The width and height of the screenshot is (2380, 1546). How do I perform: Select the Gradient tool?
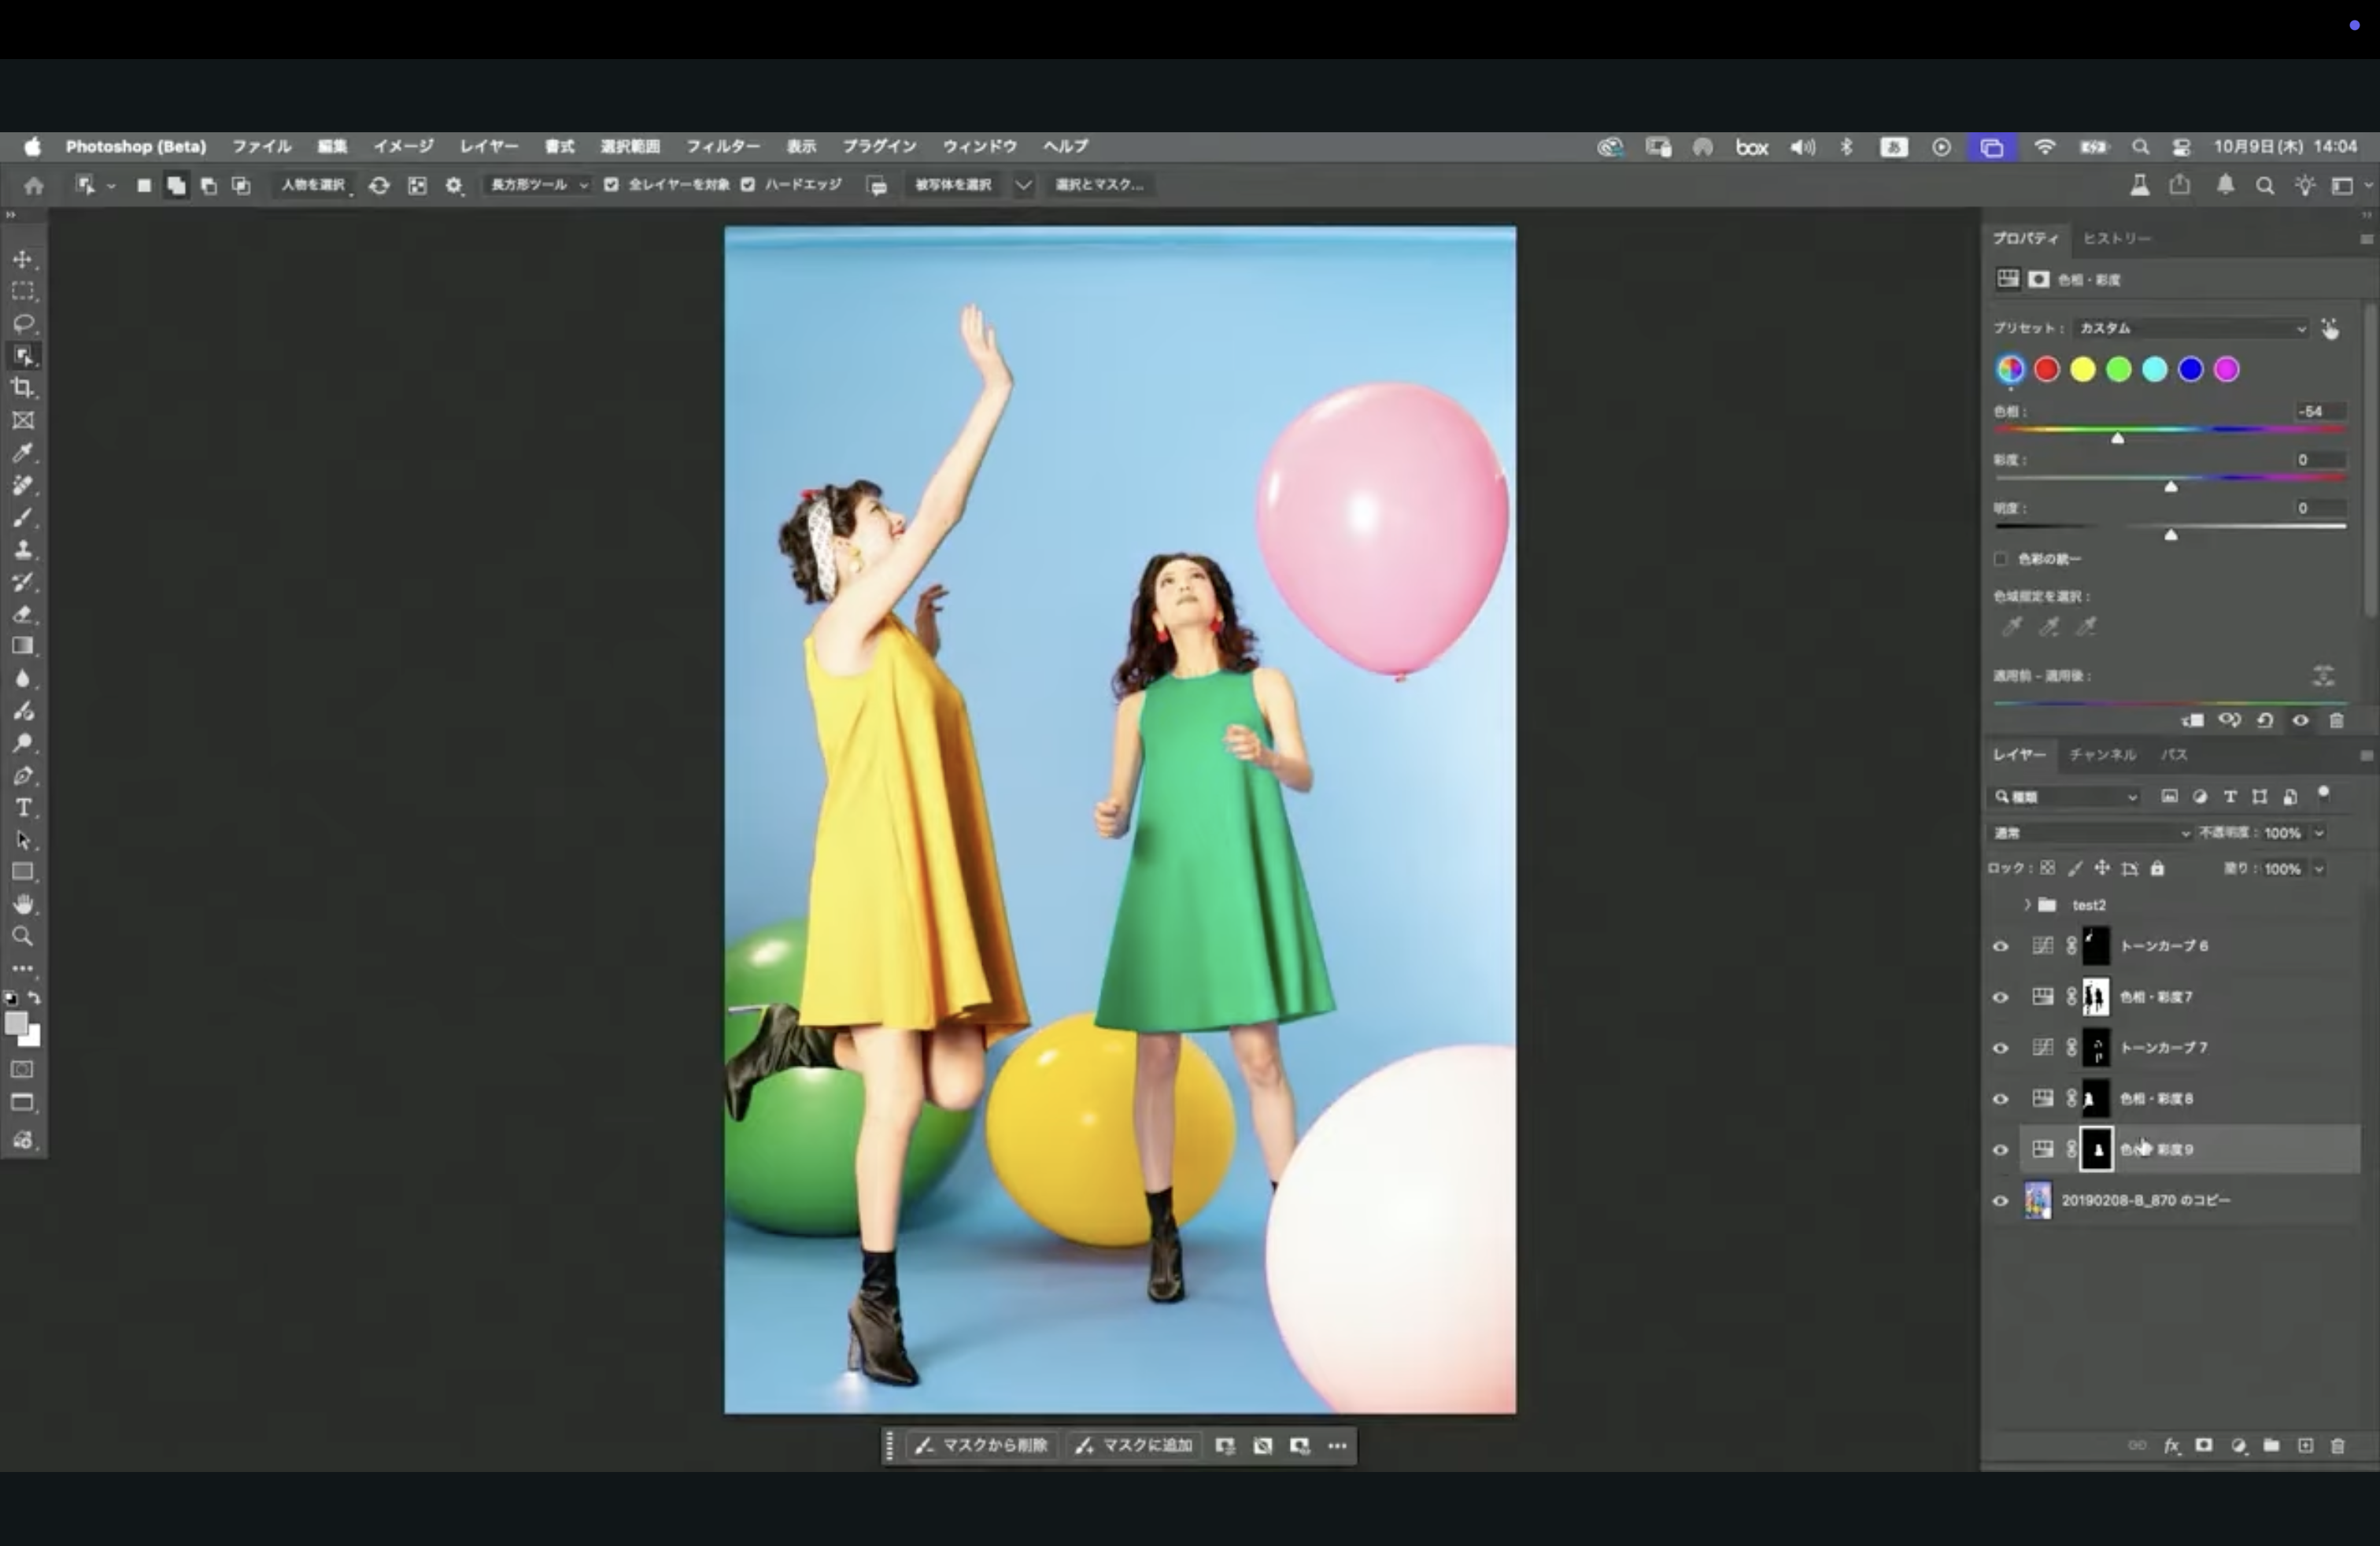point(23,646)
